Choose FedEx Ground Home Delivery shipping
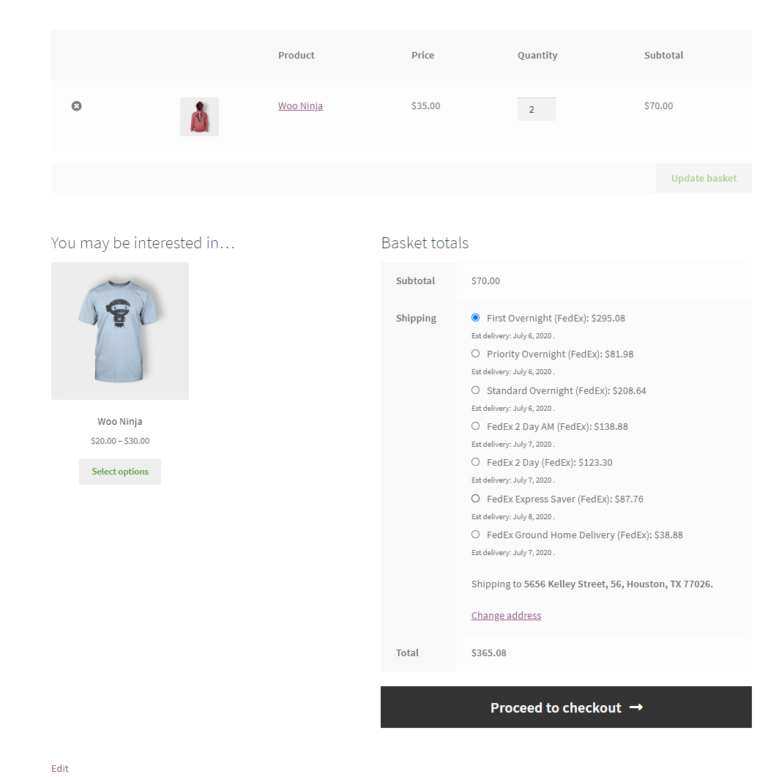 pyautogui.click(x=476, y=534)
